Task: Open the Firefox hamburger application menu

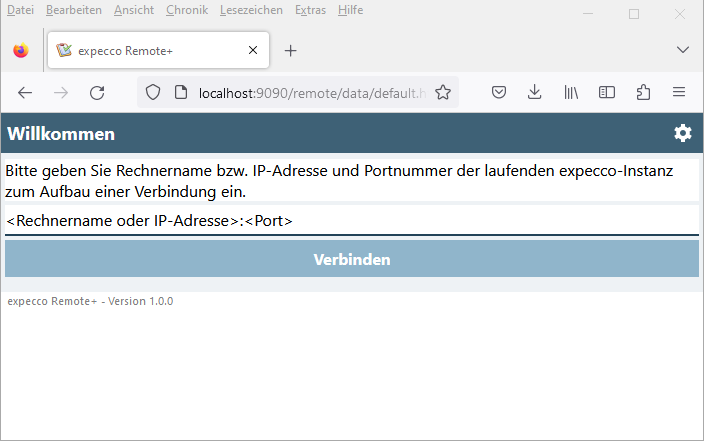Action: pos(679,92)
